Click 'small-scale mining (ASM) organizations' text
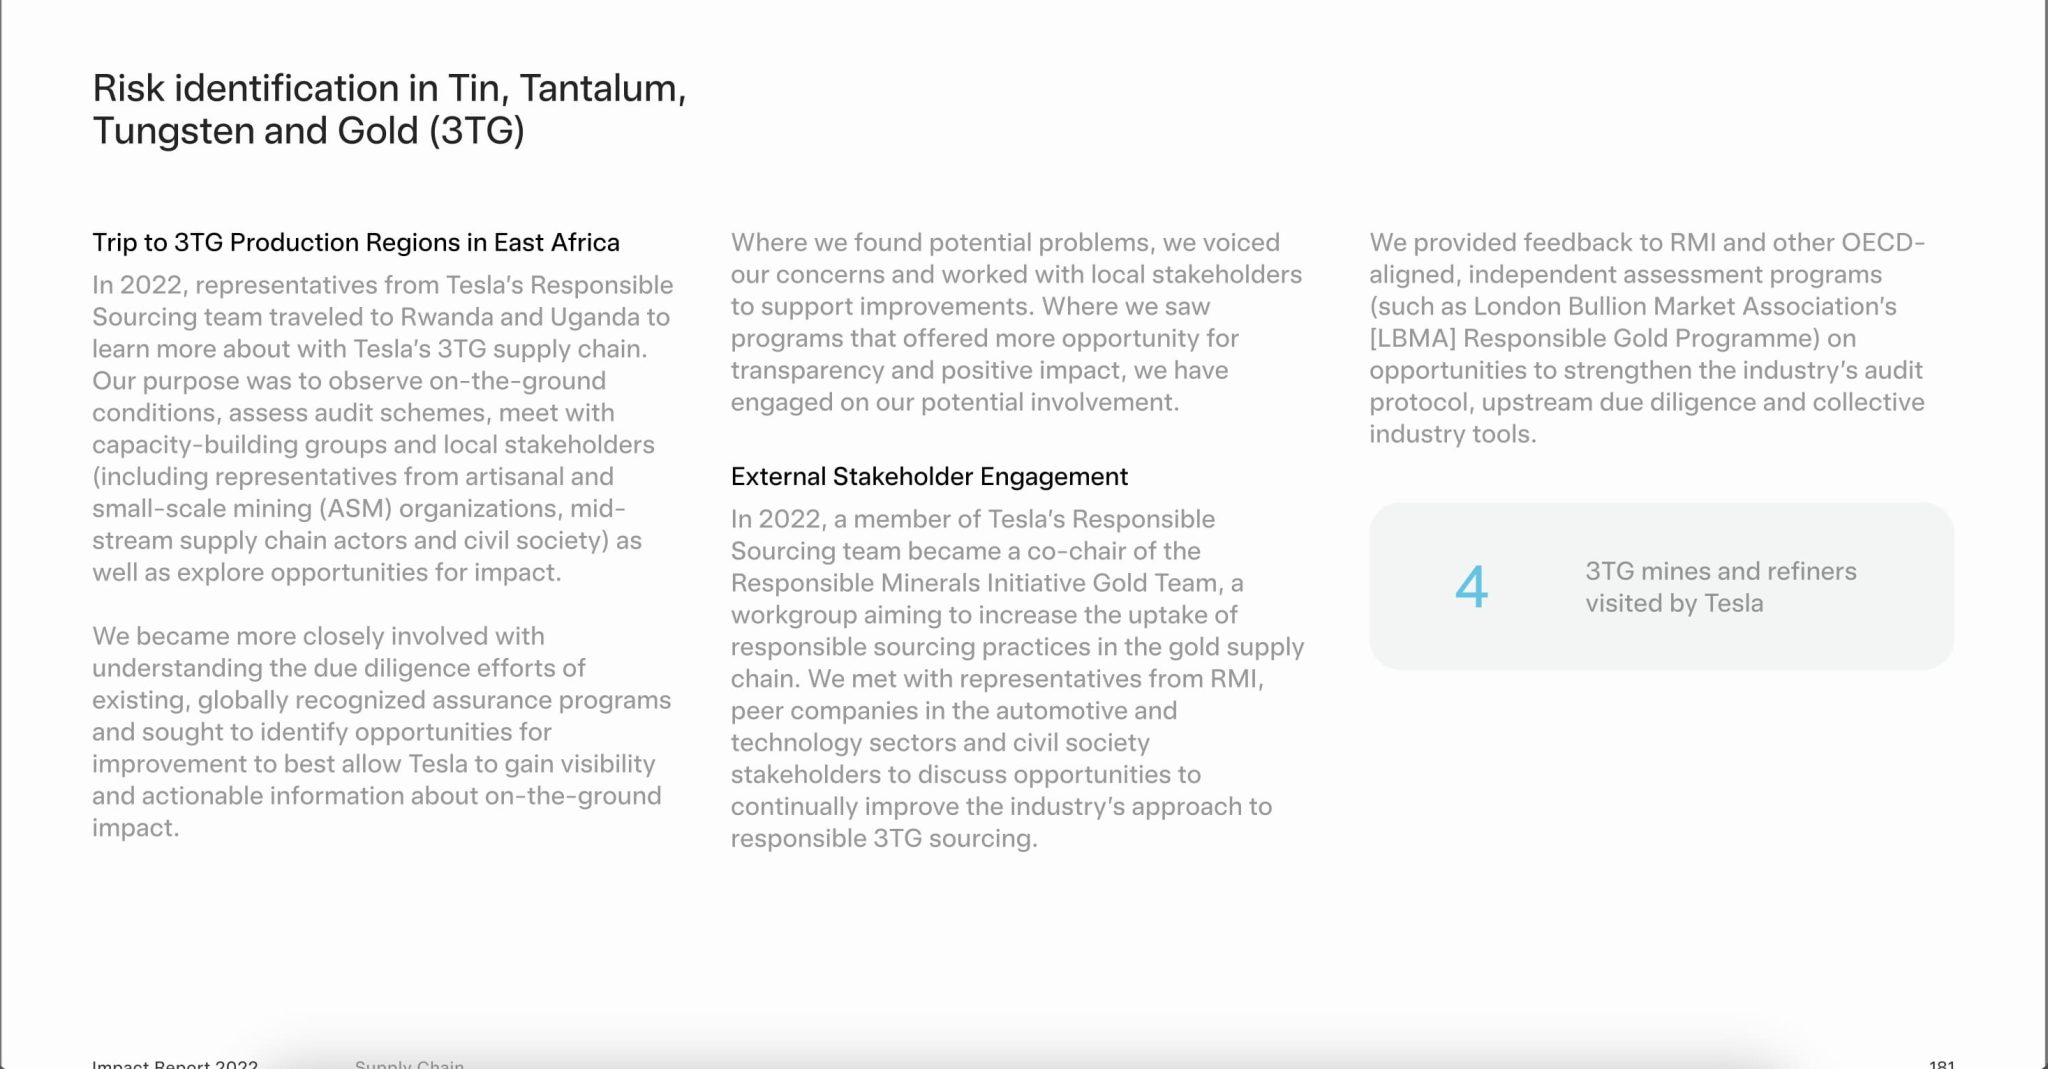This screenshot has width=2048, height=1069. 326,508
